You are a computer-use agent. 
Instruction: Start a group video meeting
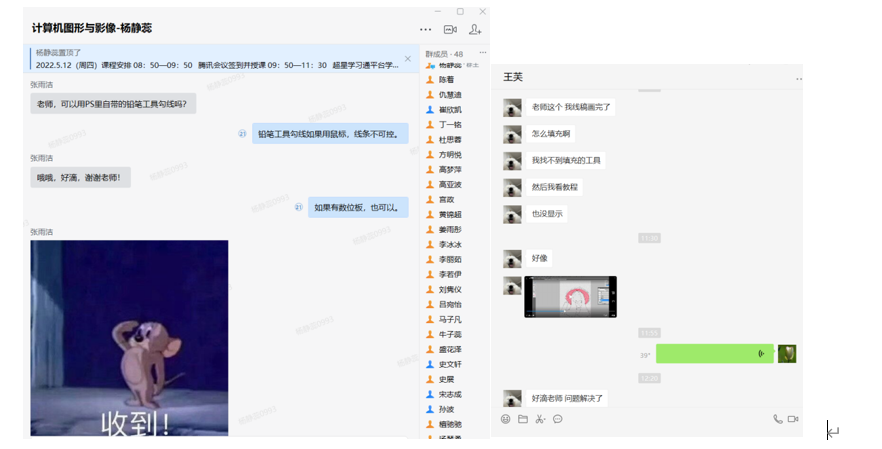[x=450, y=30]
